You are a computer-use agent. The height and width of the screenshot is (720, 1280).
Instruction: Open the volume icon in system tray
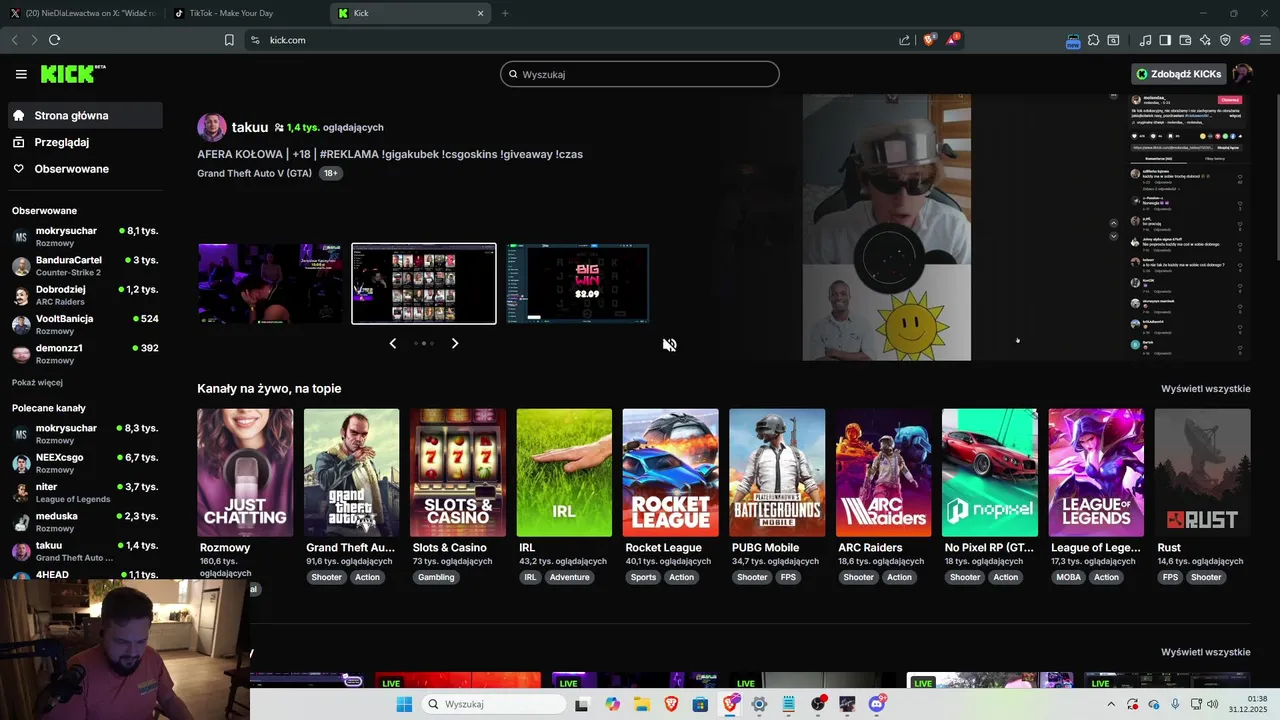[x=1212, y=704]
